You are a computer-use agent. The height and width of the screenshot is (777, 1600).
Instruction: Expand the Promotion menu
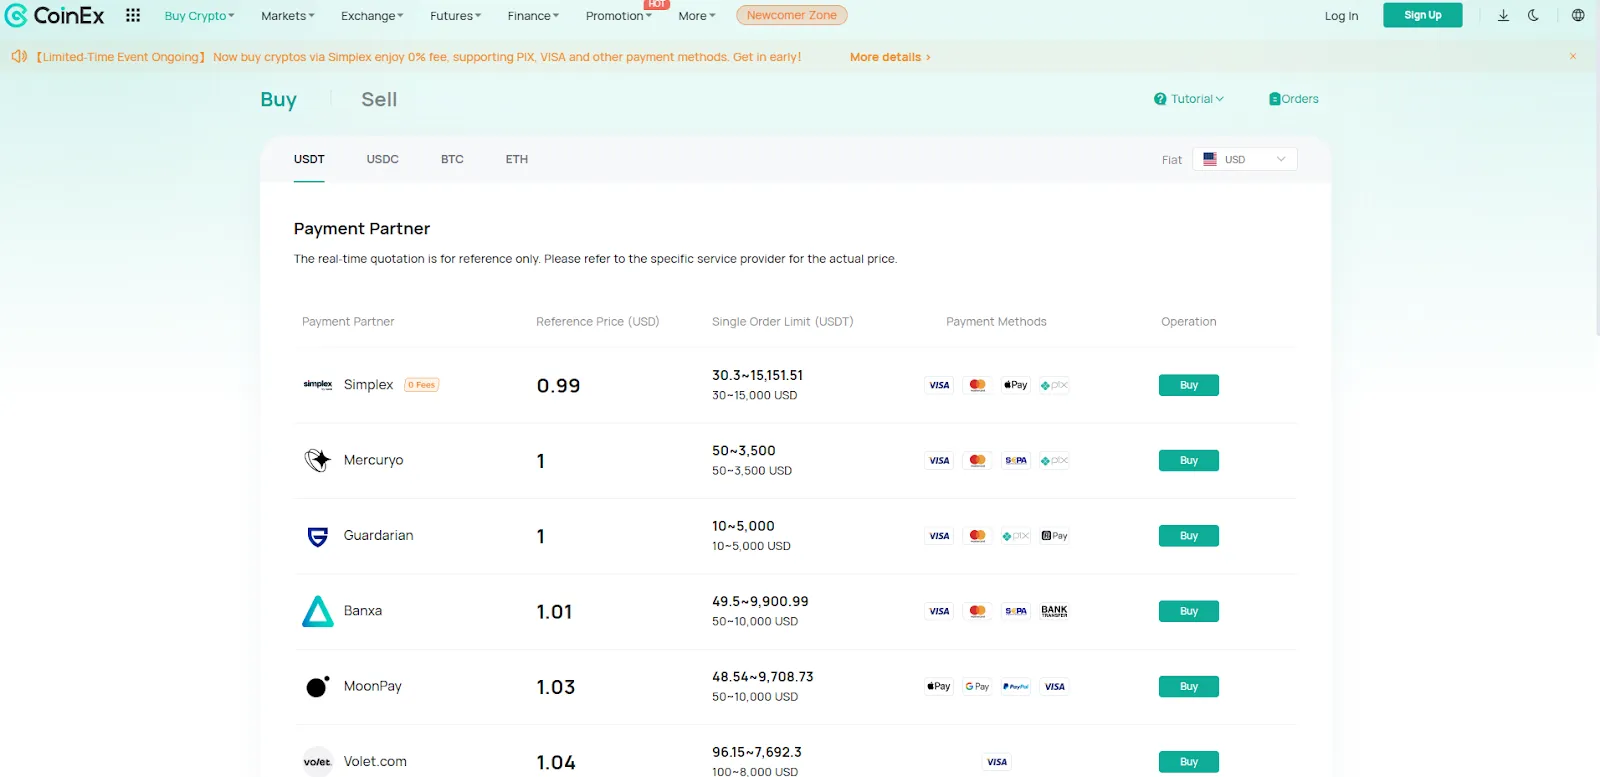(619, 16)
